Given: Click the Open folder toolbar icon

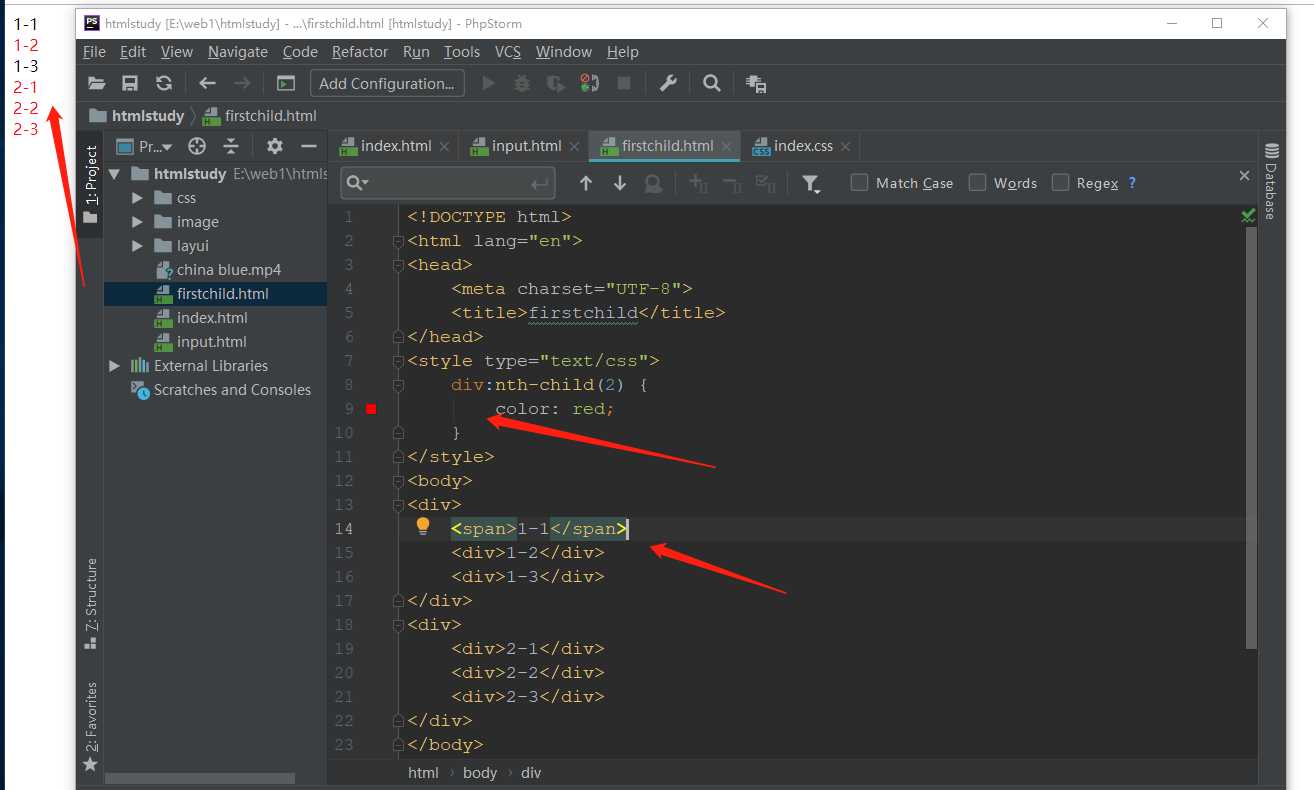Looking at the screenshot, I should coord(97,84).
